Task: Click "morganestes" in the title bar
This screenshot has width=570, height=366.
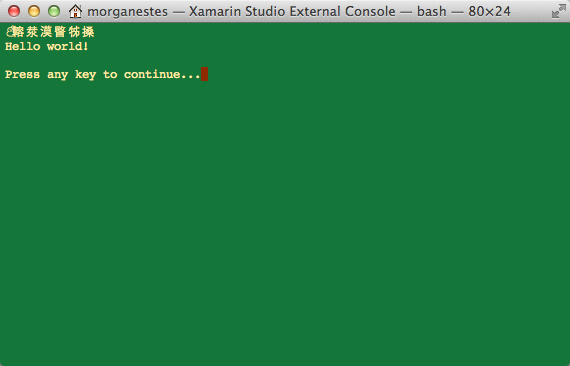Action: [x=128, y=12]
